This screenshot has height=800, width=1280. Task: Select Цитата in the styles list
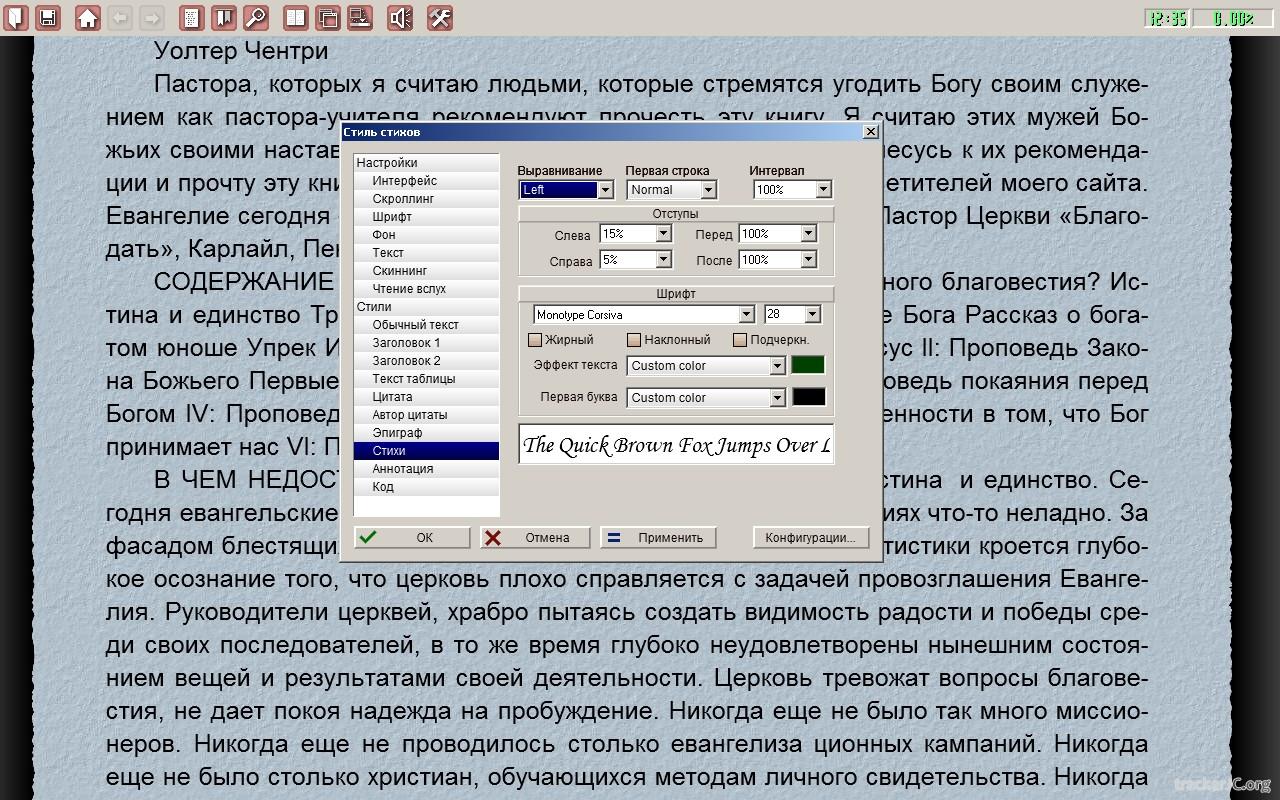pos(392,397)
